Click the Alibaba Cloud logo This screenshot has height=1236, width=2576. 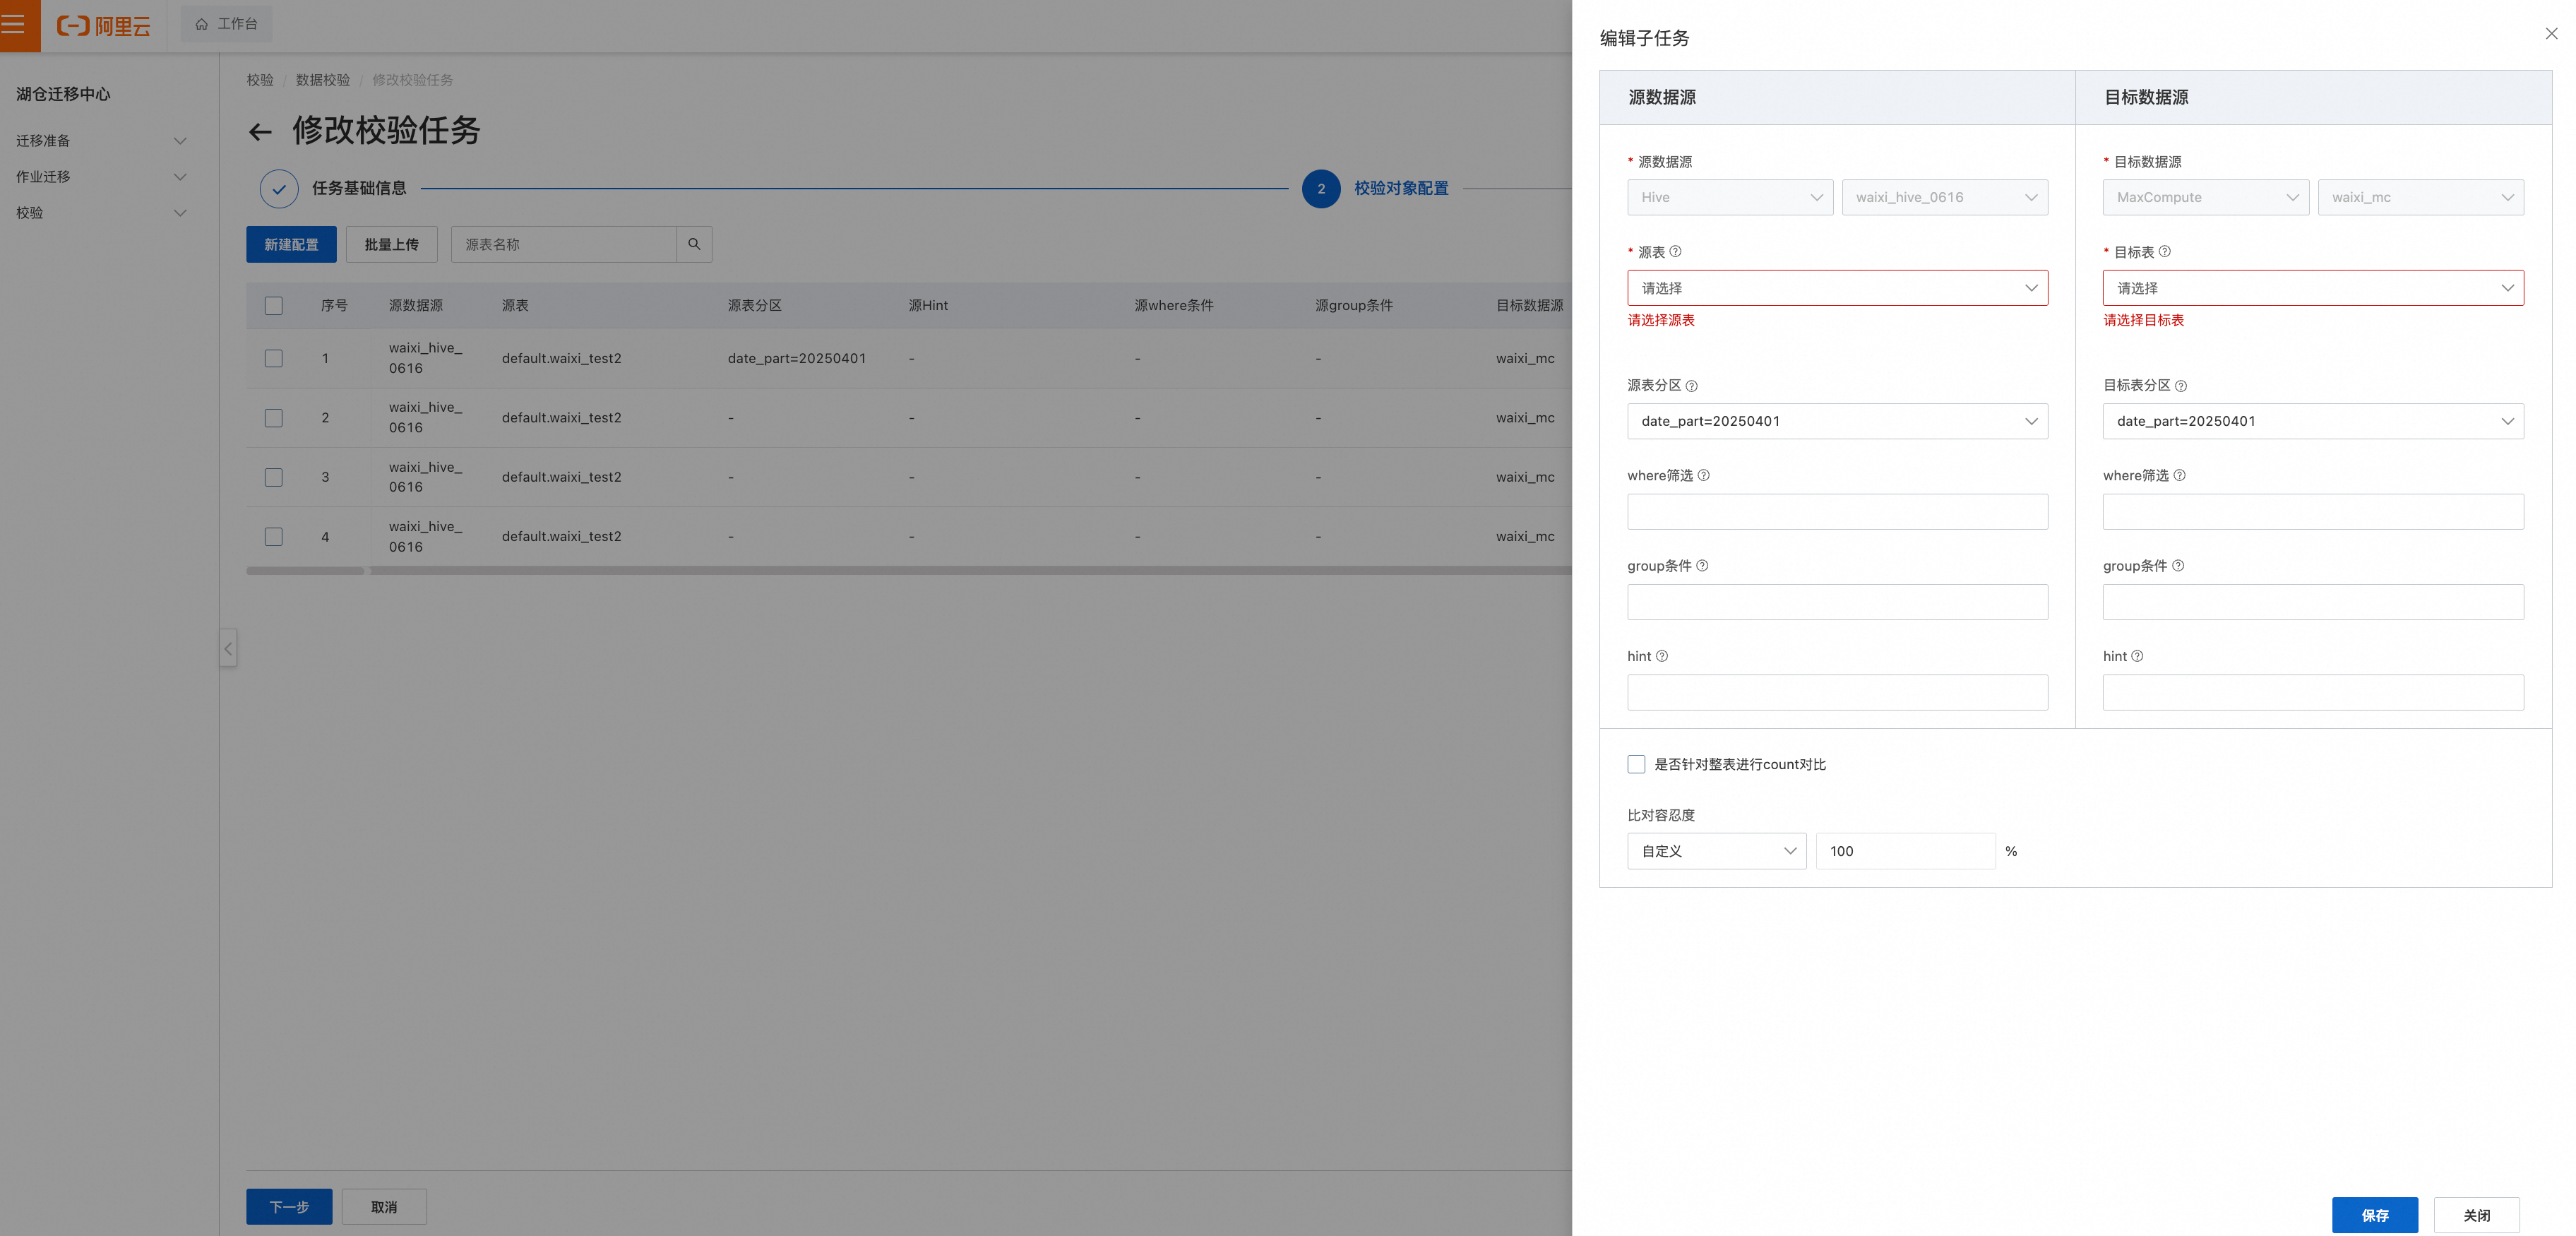point(103,25)
